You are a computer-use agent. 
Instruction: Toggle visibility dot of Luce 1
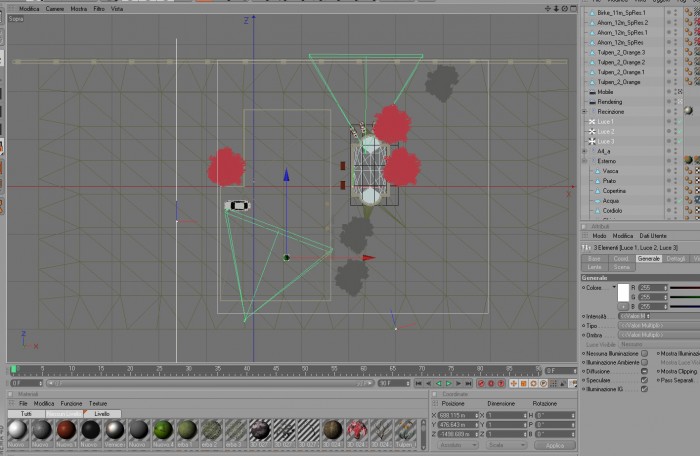coord(669,120)
